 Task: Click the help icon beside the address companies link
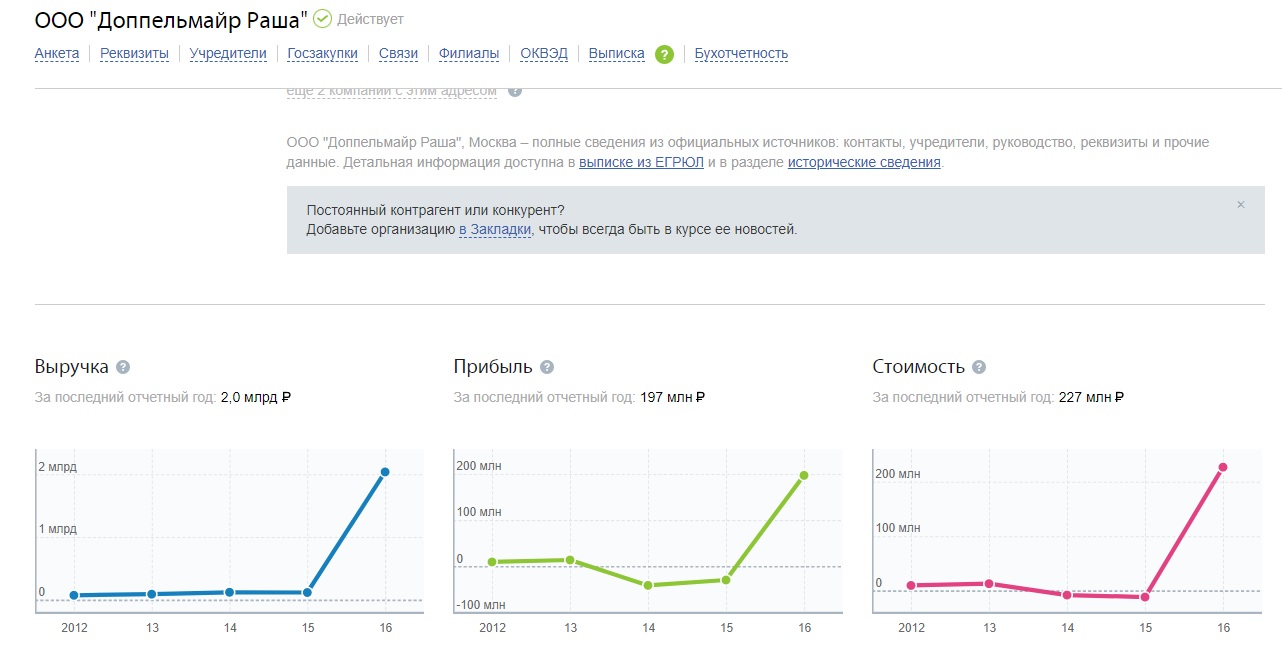point(515,91)
